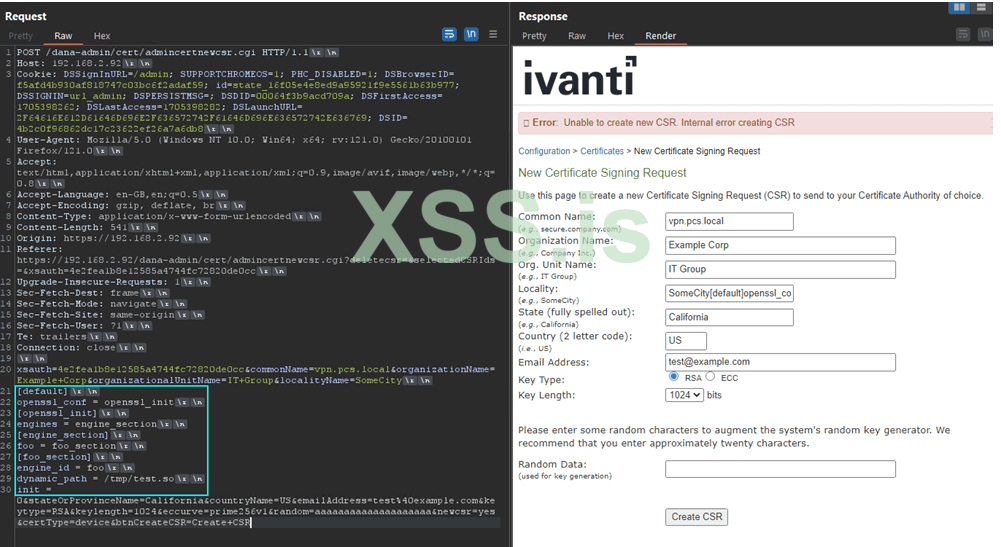Click the 'dynamic_path = /tmp/test.so' line
Viewport: 1001px width, 547px height.
(110, 479)
